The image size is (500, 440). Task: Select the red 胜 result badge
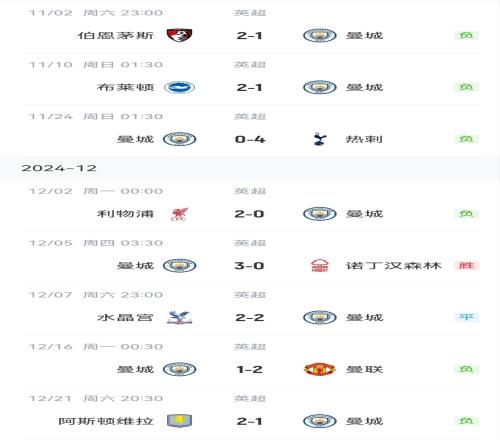point(466,265)
